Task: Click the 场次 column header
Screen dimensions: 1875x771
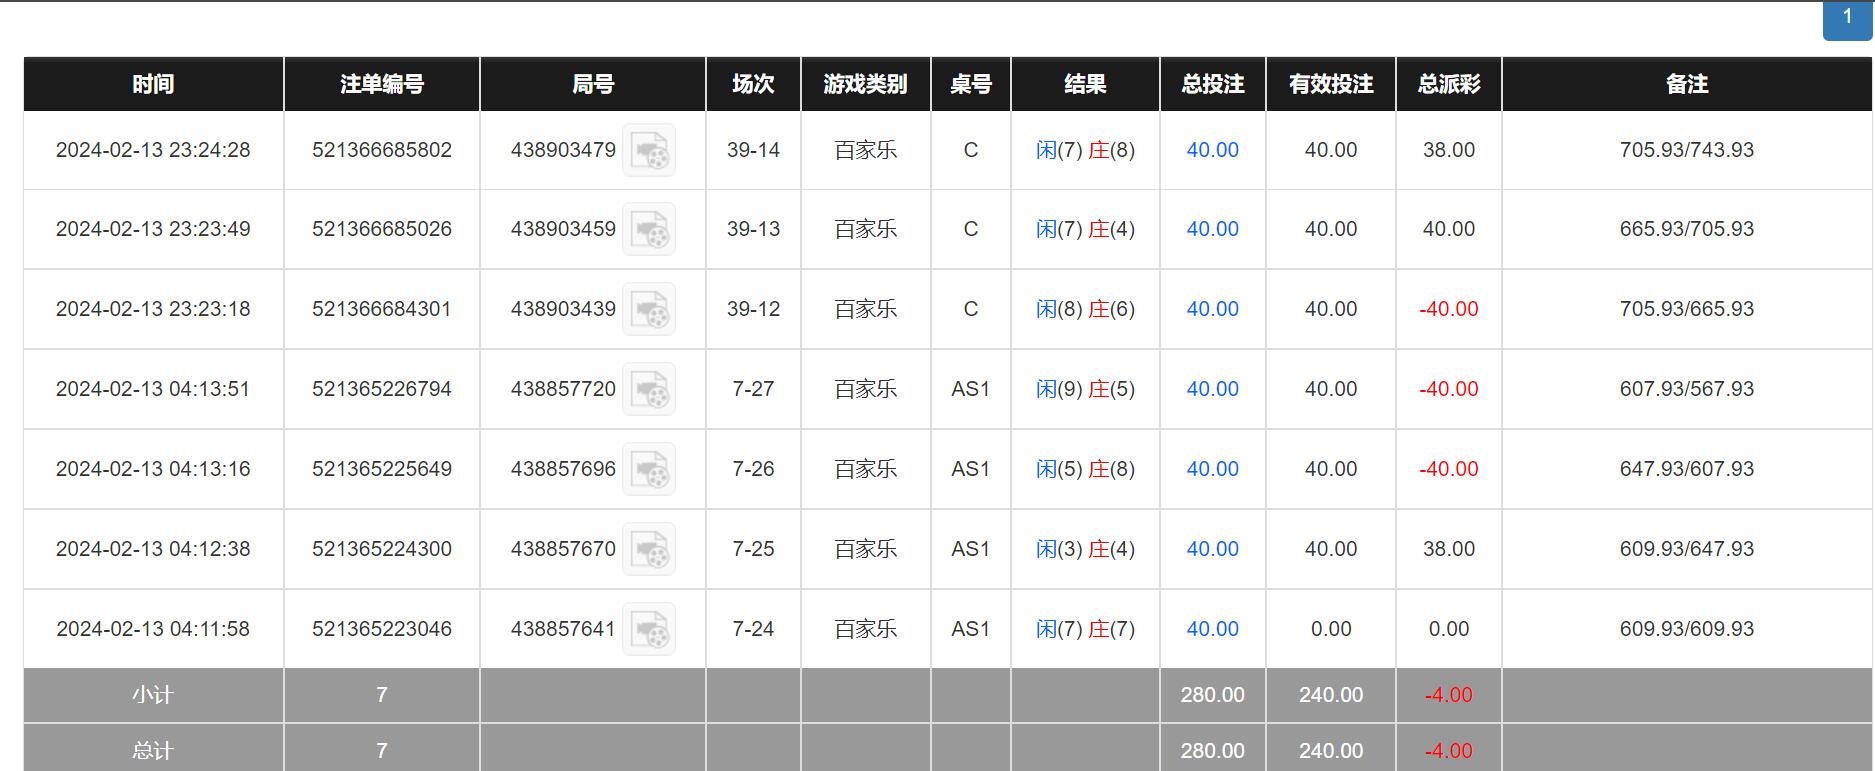Action: click(753, 84)
